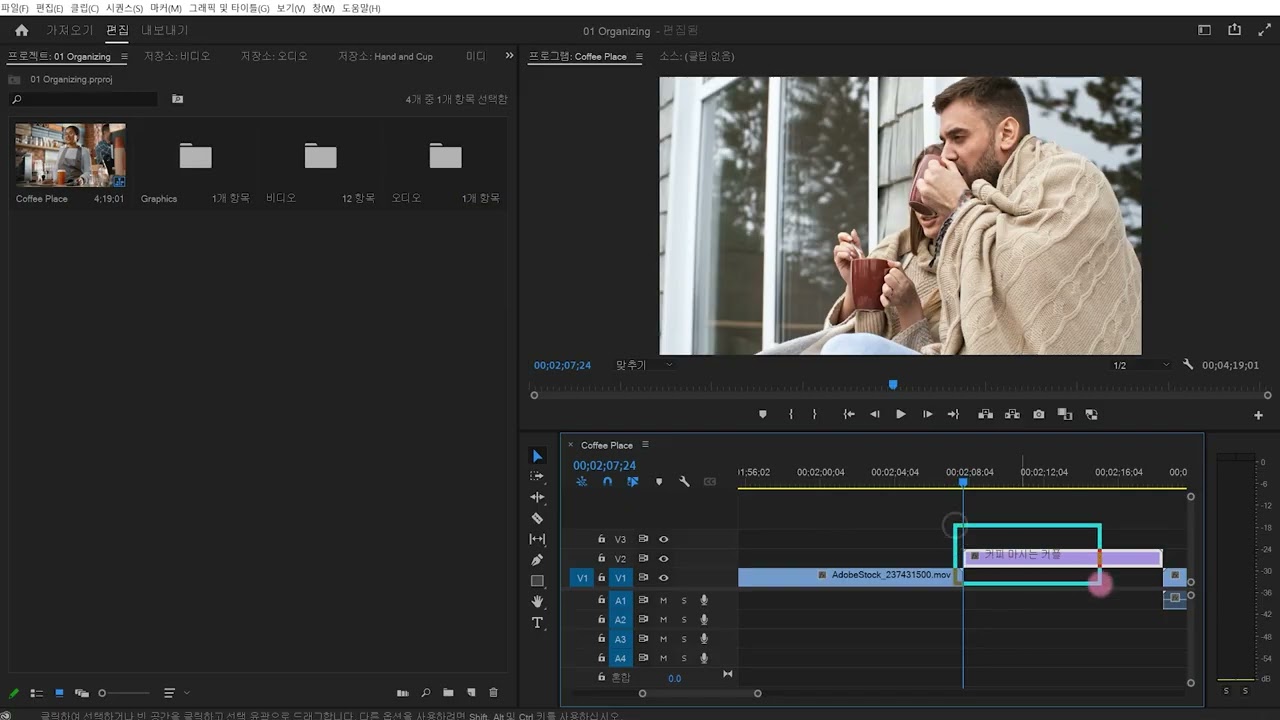Viewport: 1280px width, 720px height.
Task: Mute audio track A1
Action: pos(663,601)
